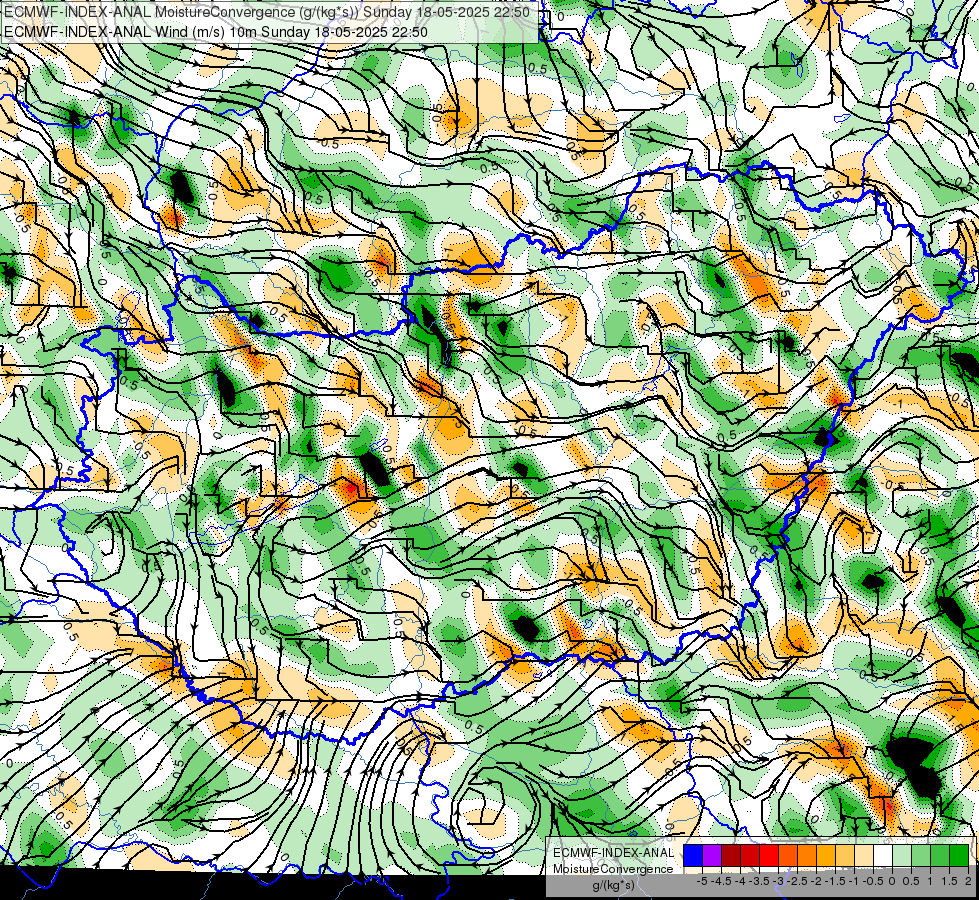Click the 'g/(kg*s)' unit label in legend
Screen dimensions: 979x900
[613, 885]
